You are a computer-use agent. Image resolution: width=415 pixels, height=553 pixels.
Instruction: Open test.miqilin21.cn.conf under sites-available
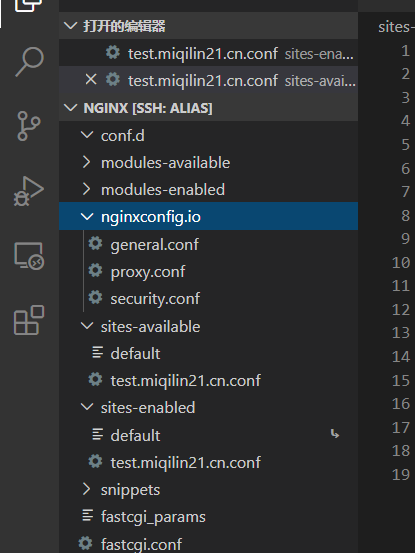208,380
